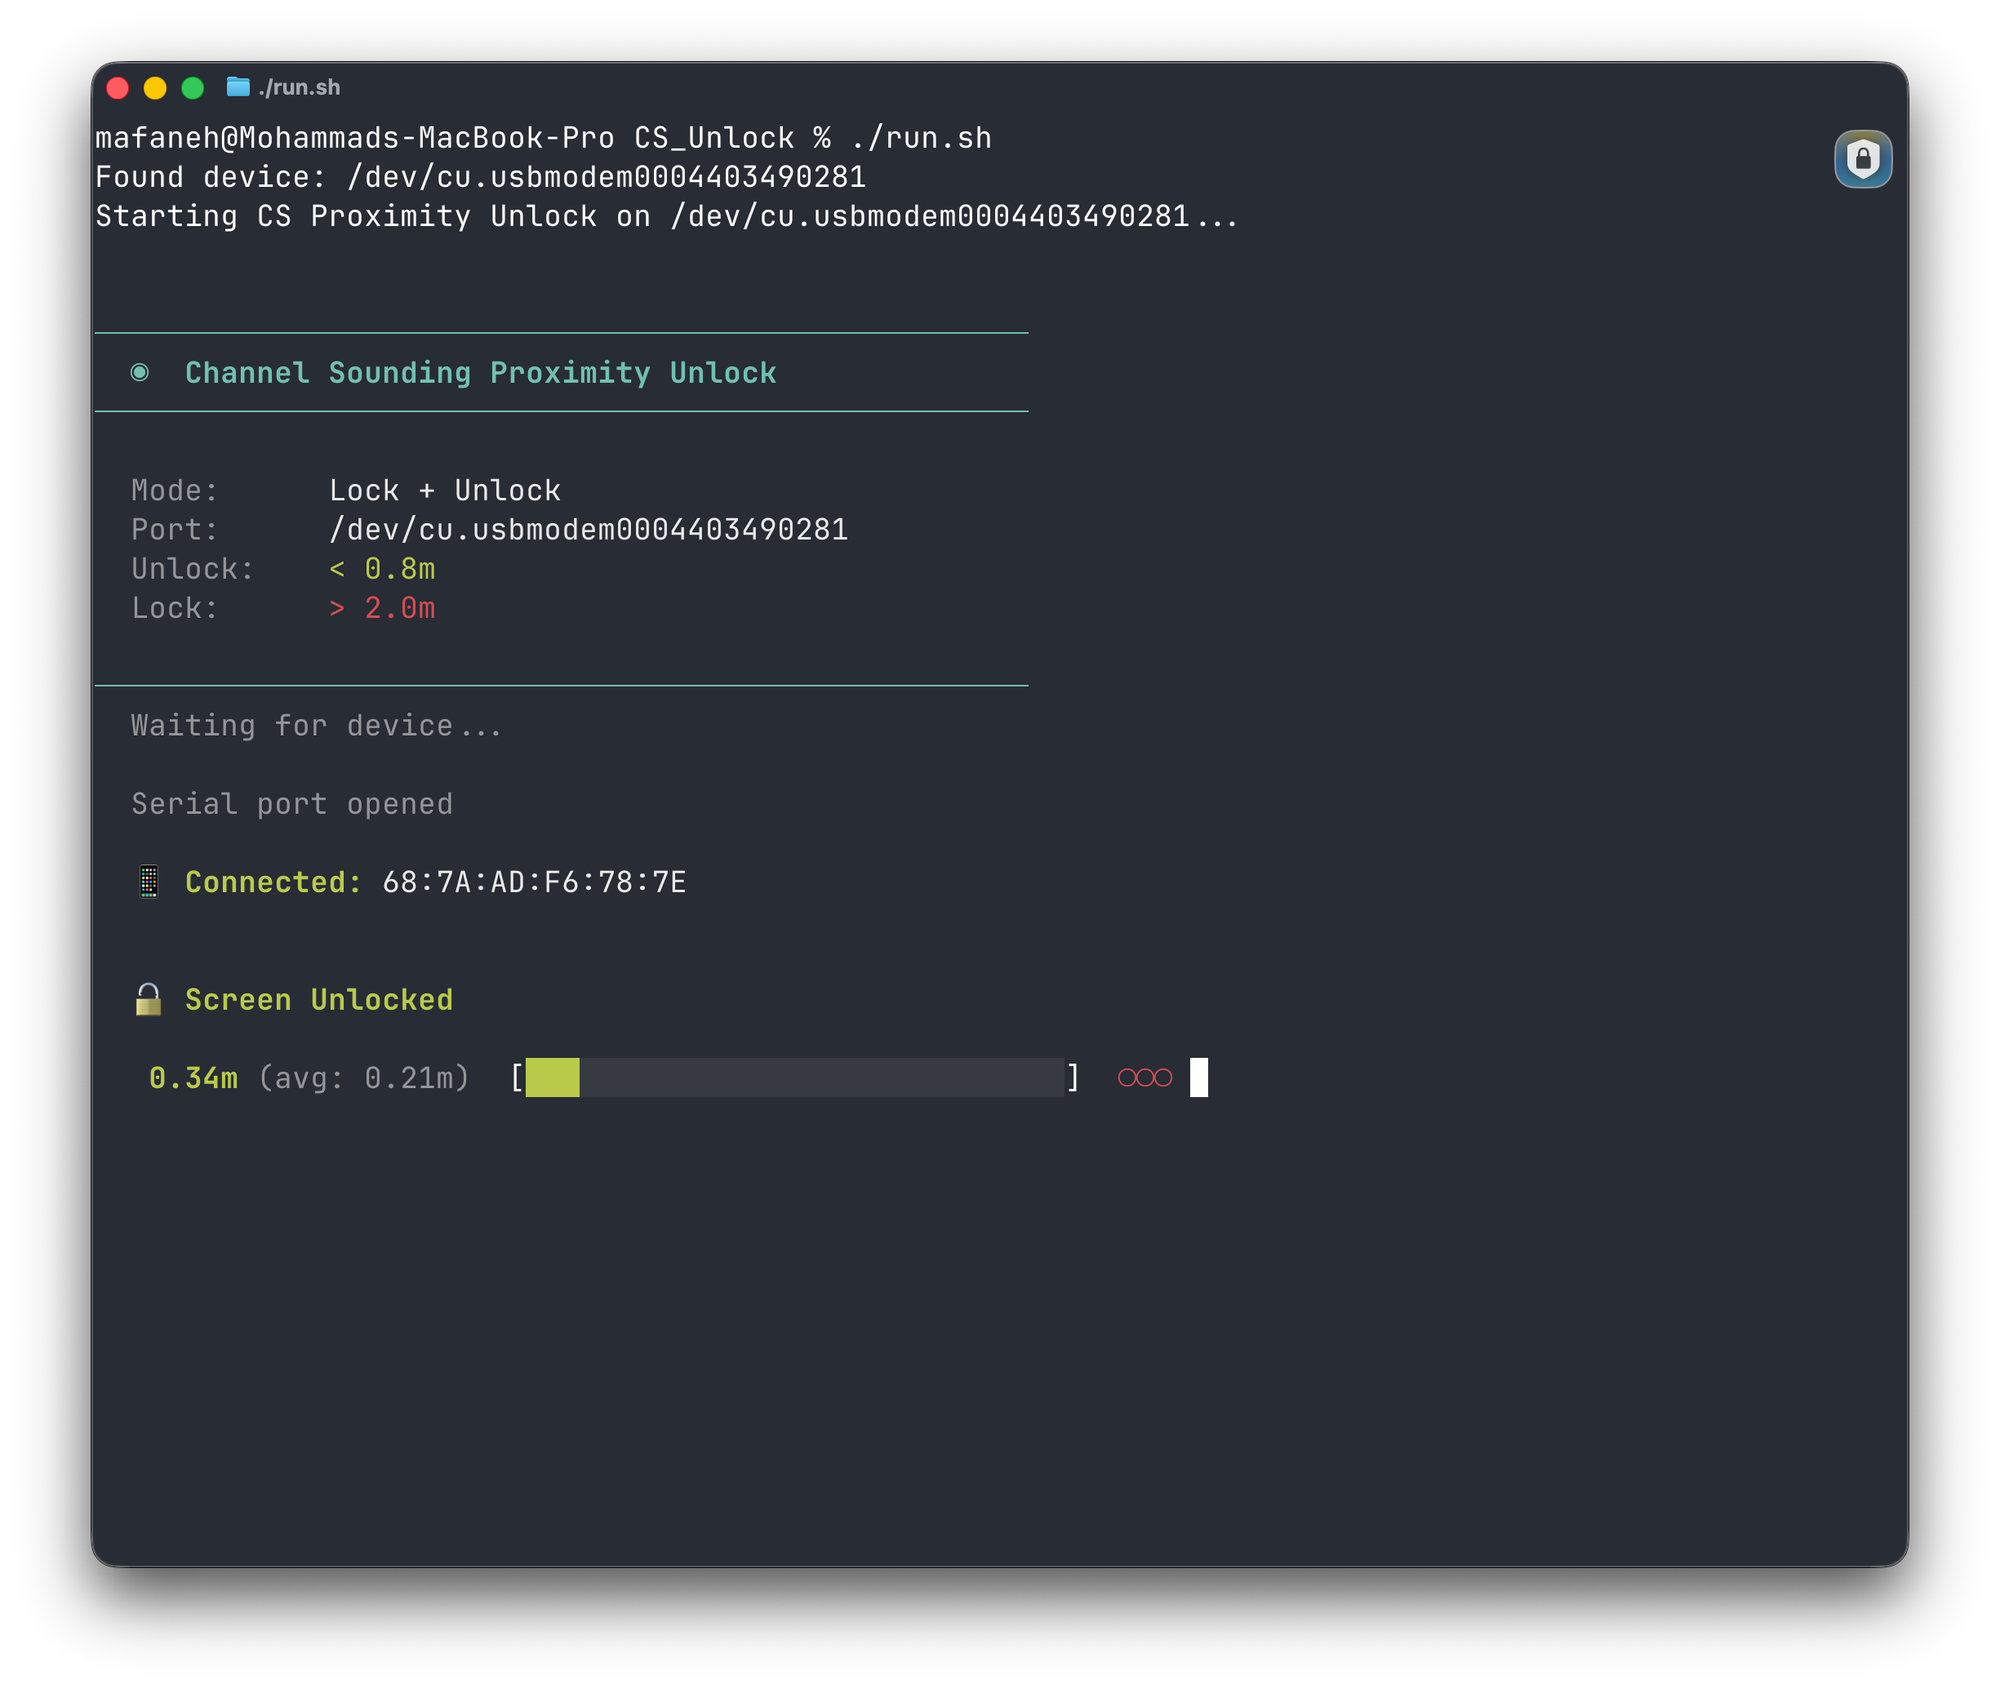
Task: Click the phone icon beside the Connected status
Action: (x=149, y=881)
